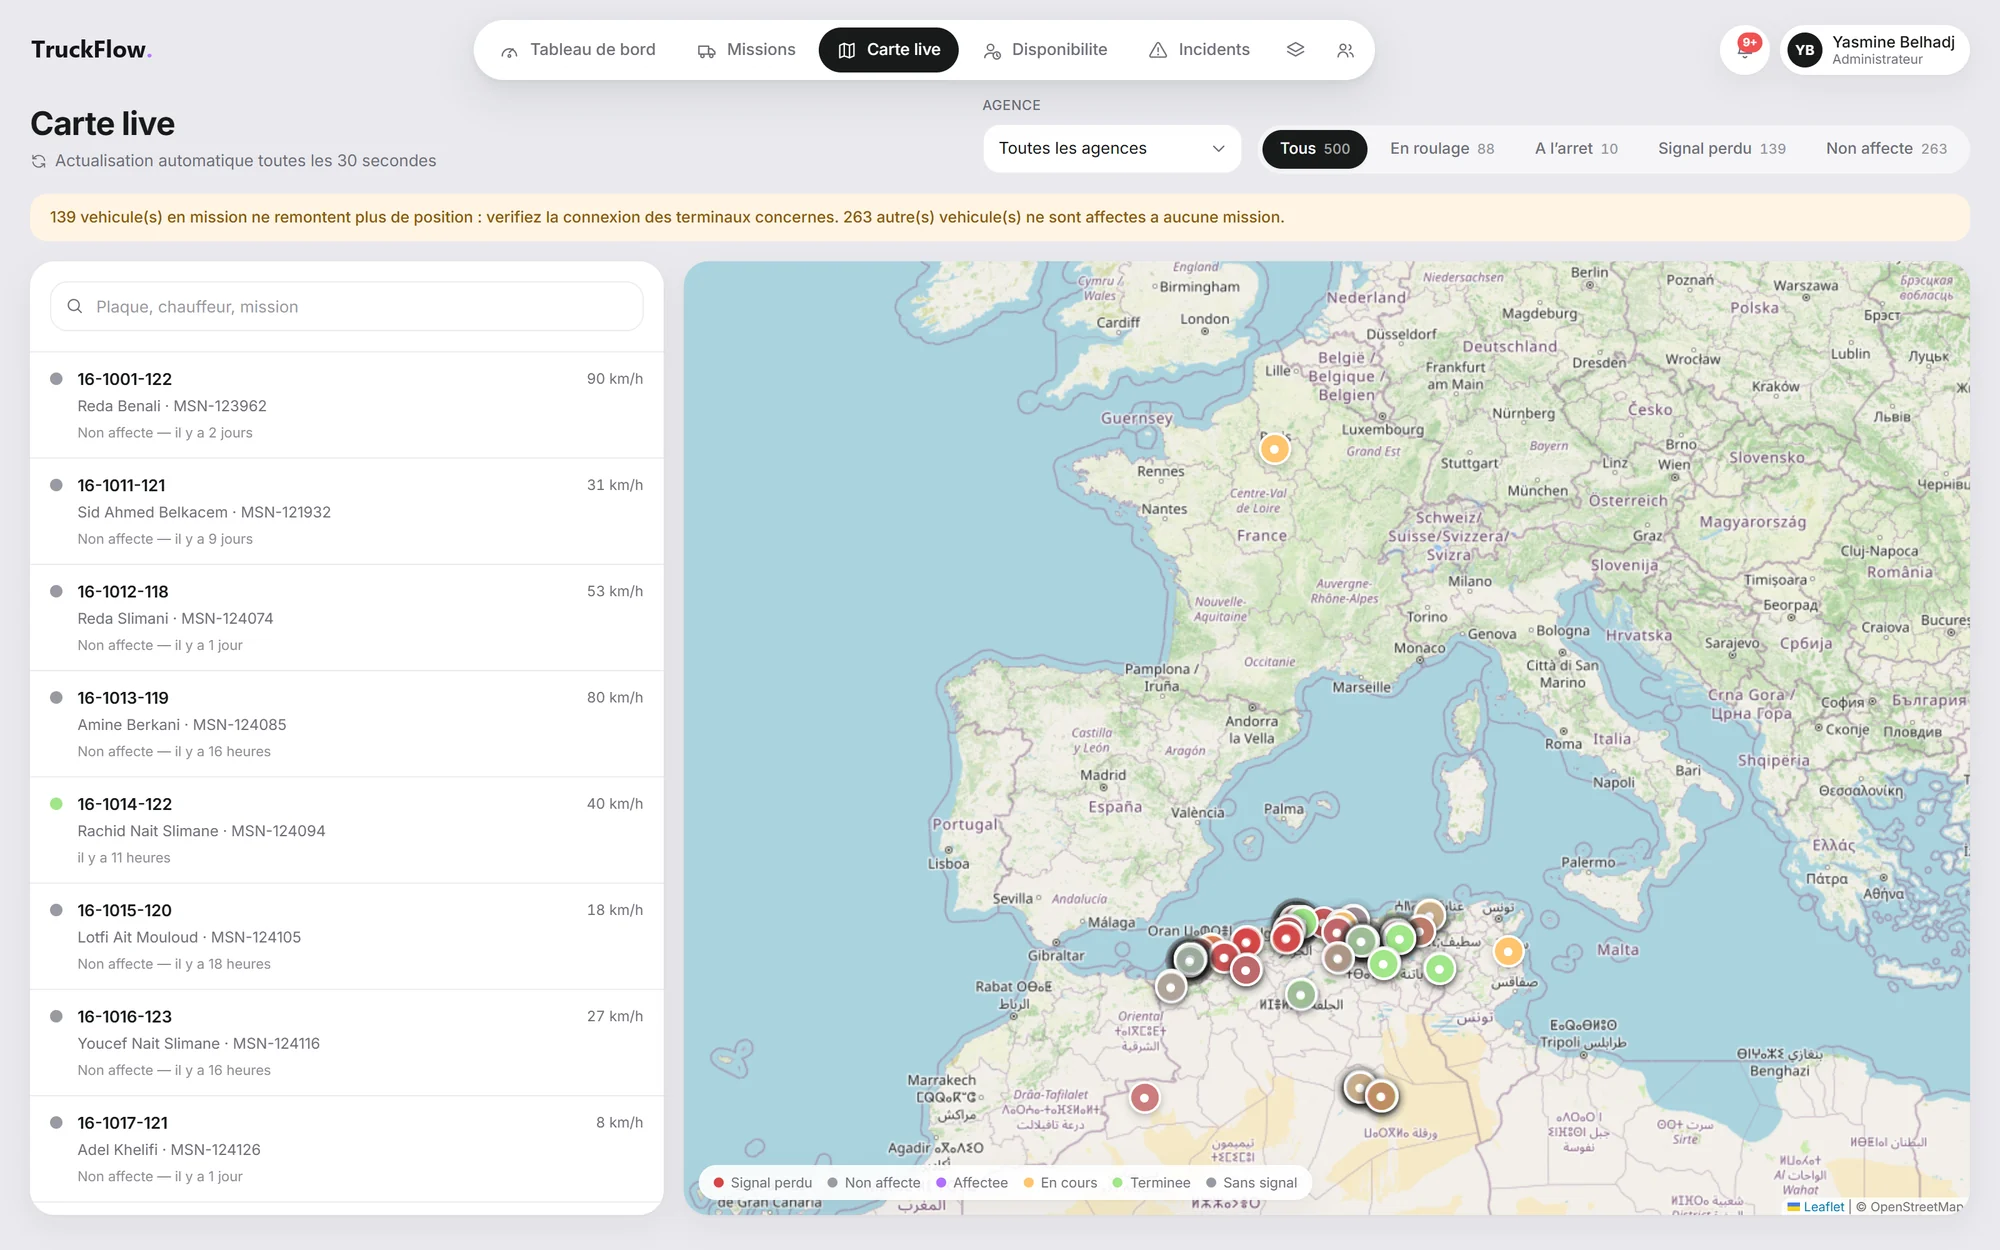Click the search magnifier icon
The height and width of the screenshot is (1250, 2000).
click(x=75, y=306)
